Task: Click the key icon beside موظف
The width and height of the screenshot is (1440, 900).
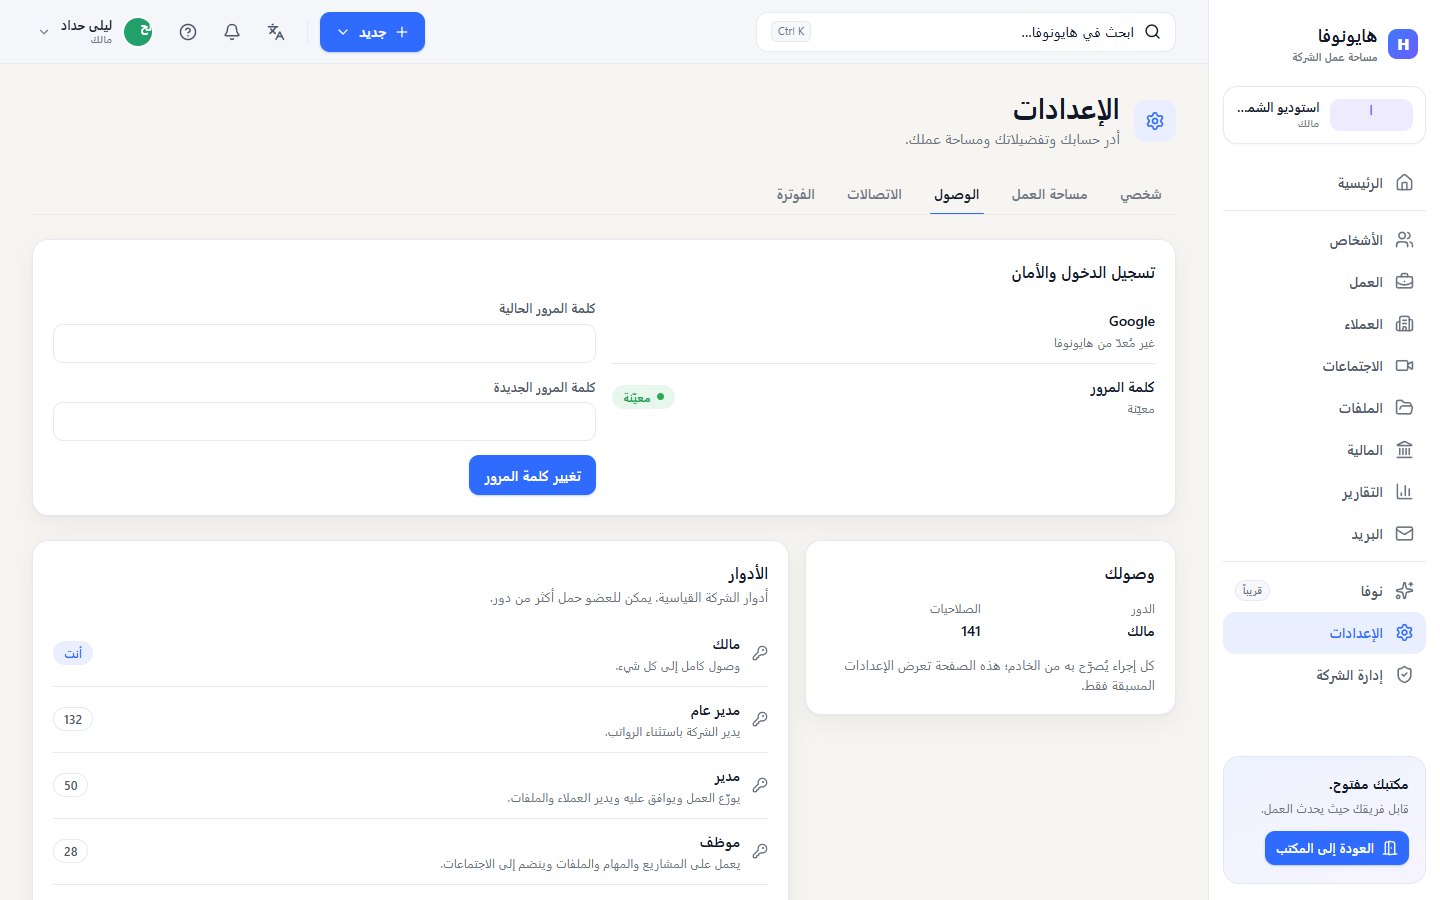Action: pyautogui.click(x=760, y=851)
